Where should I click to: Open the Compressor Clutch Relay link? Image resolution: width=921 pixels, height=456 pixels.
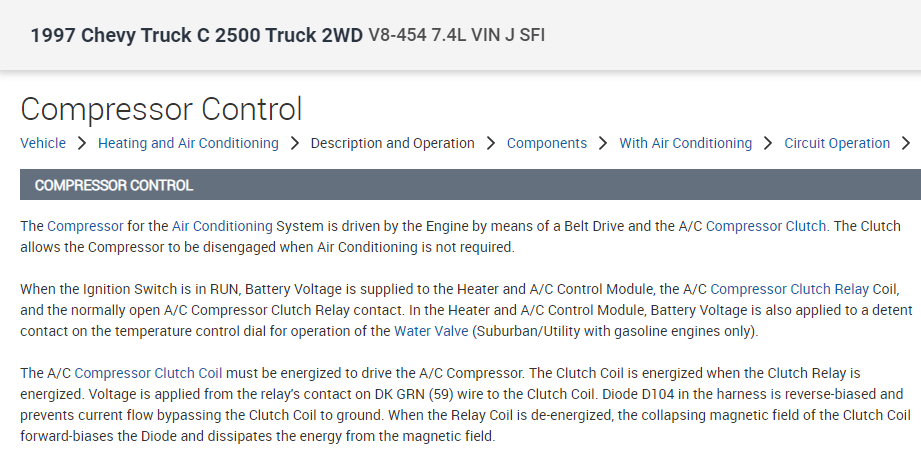point(789,289)
